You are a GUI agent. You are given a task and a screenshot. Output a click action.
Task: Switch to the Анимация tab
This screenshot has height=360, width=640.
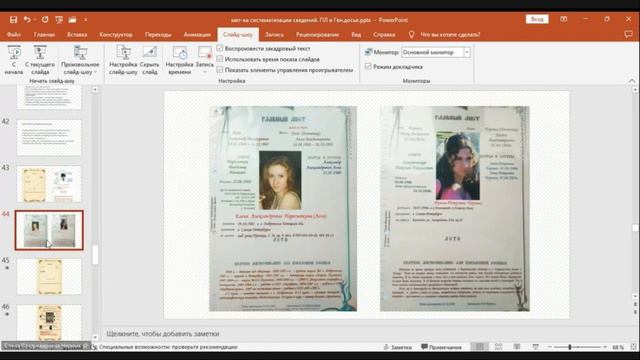pyautogui.click(x=197, y=35)
